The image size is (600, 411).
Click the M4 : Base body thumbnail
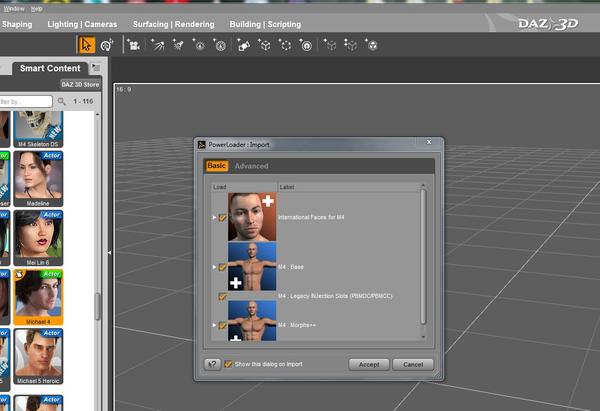pyautogui.click(x=252, y=266)
